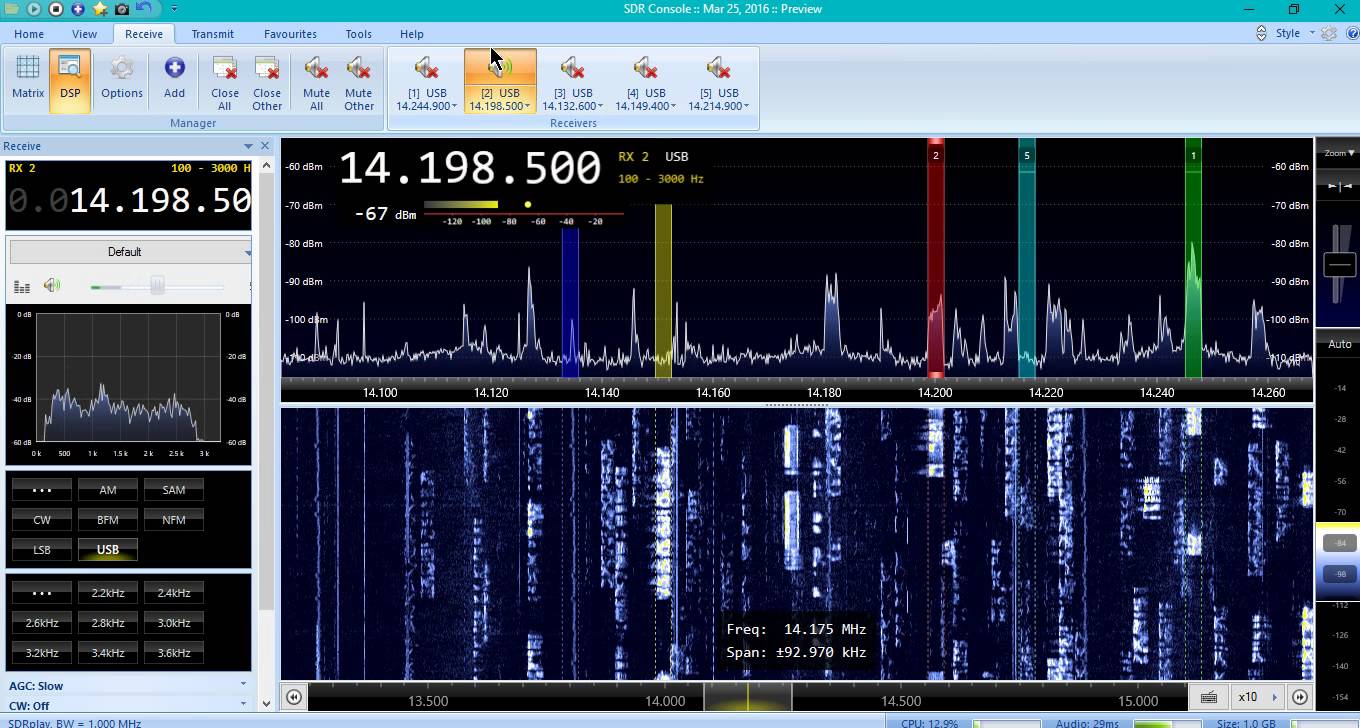Select the DSP icon in the ribbon
1360x728 pixels.
[70, 80]
